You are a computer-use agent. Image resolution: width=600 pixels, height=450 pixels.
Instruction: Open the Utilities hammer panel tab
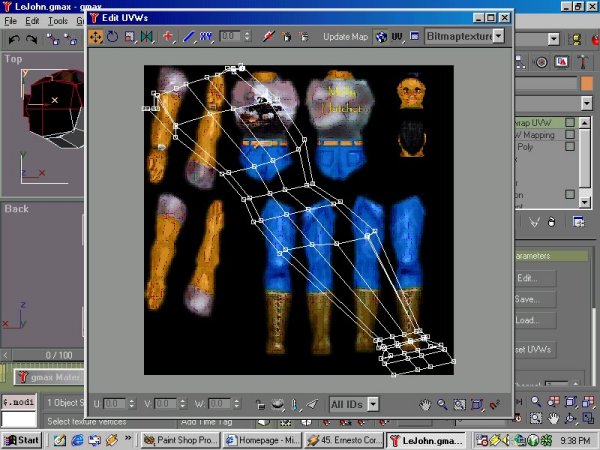(582, 62)
